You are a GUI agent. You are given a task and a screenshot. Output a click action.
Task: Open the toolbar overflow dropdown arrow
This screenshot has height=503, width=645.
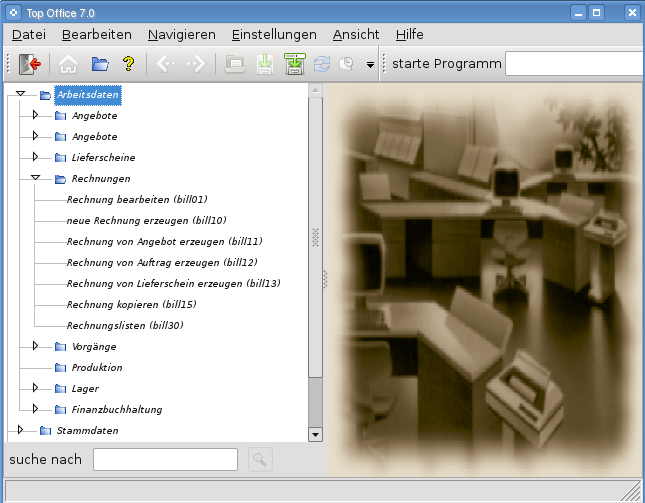pyautogui.click(x=370, y=65)
